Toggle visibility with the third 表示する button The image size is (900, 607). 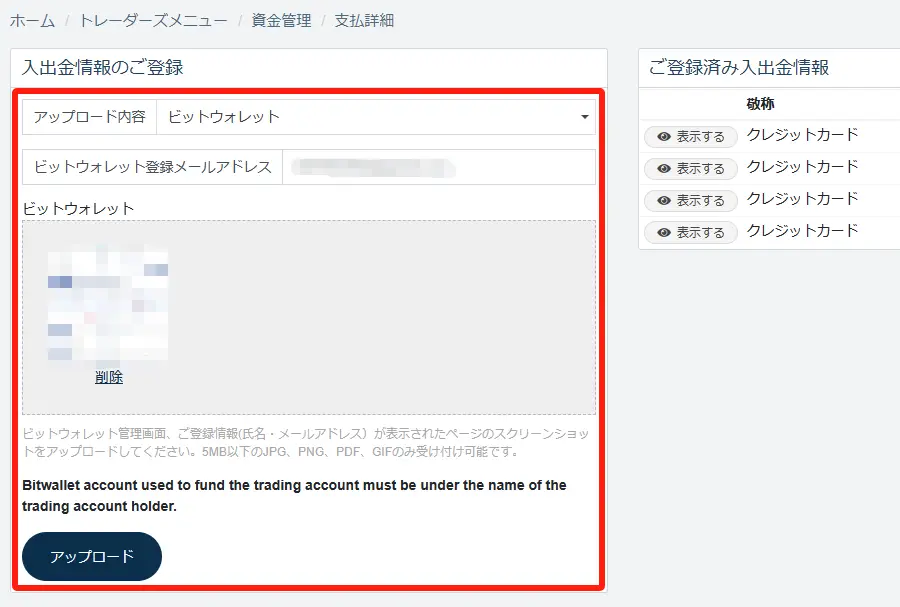pyautogui.click(x=690, y=201)
